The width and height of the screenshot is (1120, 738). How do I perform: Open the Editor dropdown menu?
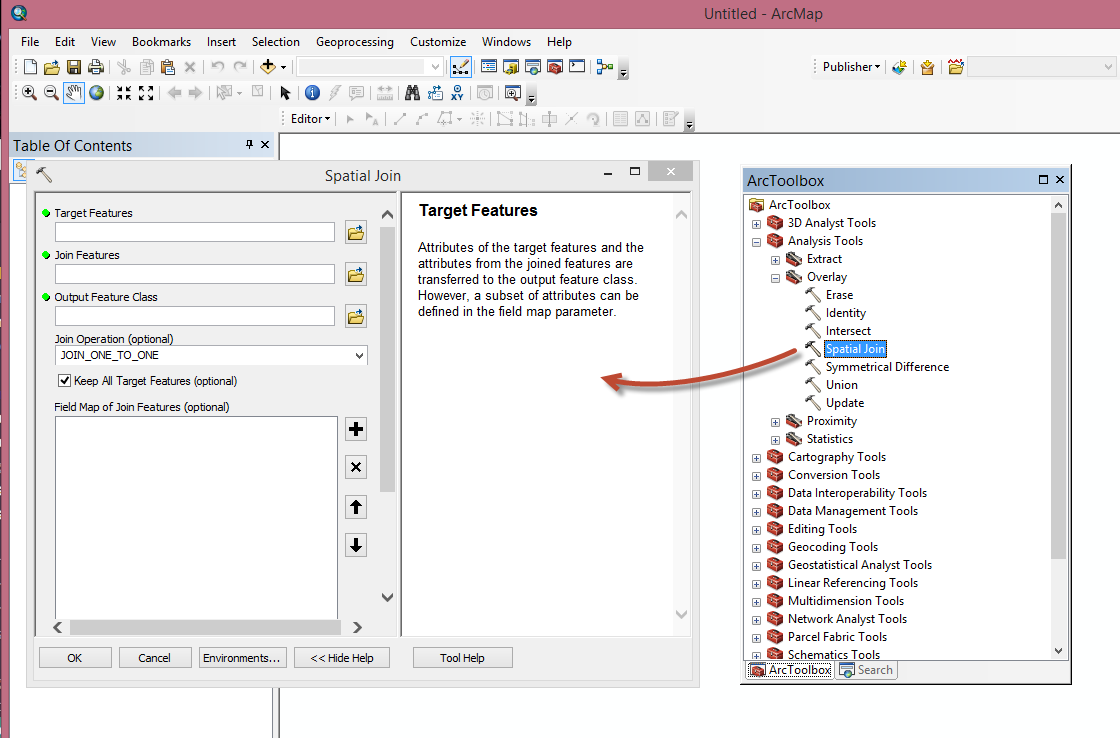(x=311, y=119)
